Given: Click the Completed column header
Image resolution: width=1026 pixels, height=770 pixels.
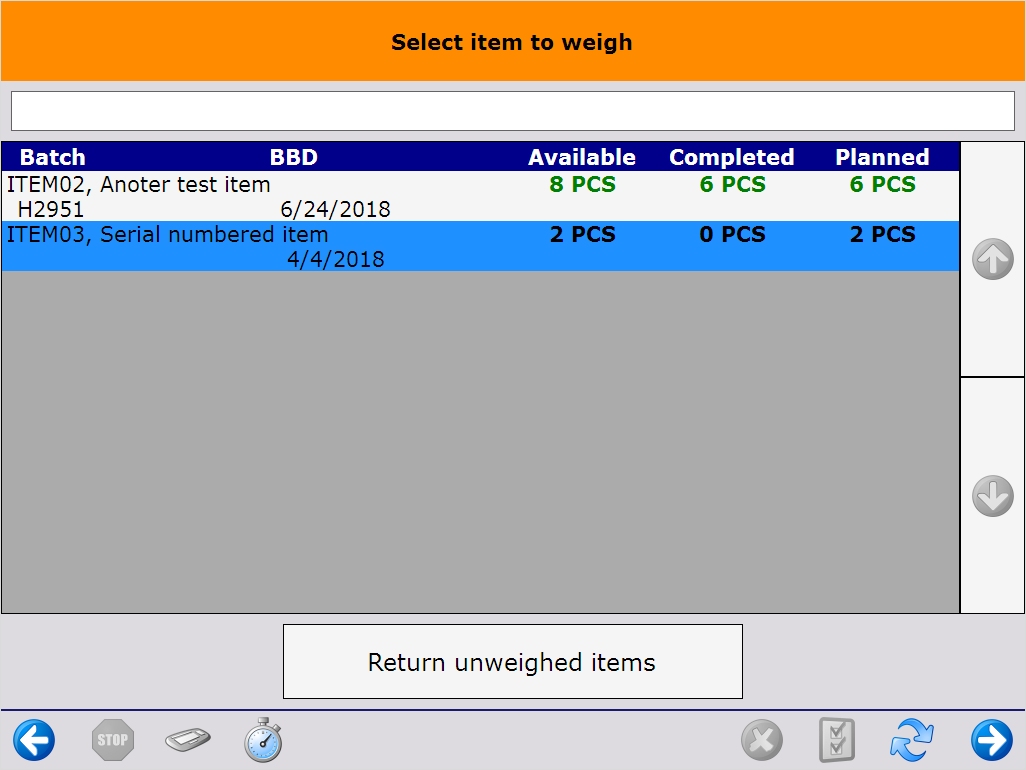Looking at the screenshot, I should (731, 157).
